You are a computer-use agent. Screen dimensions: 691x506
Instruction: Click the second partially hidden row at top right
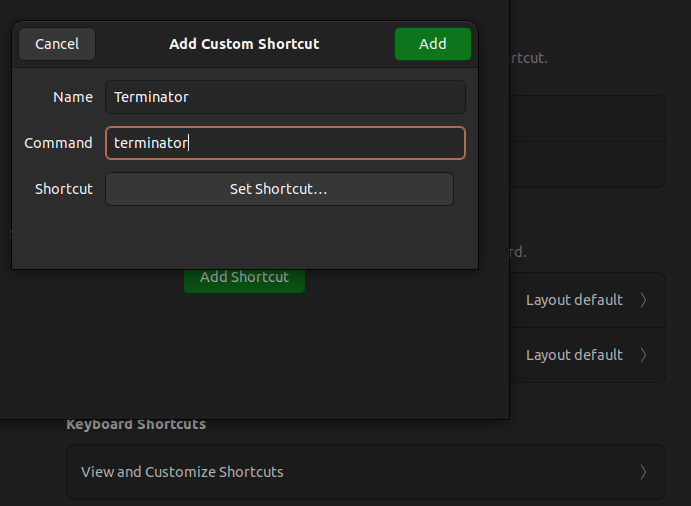(587, 165)
